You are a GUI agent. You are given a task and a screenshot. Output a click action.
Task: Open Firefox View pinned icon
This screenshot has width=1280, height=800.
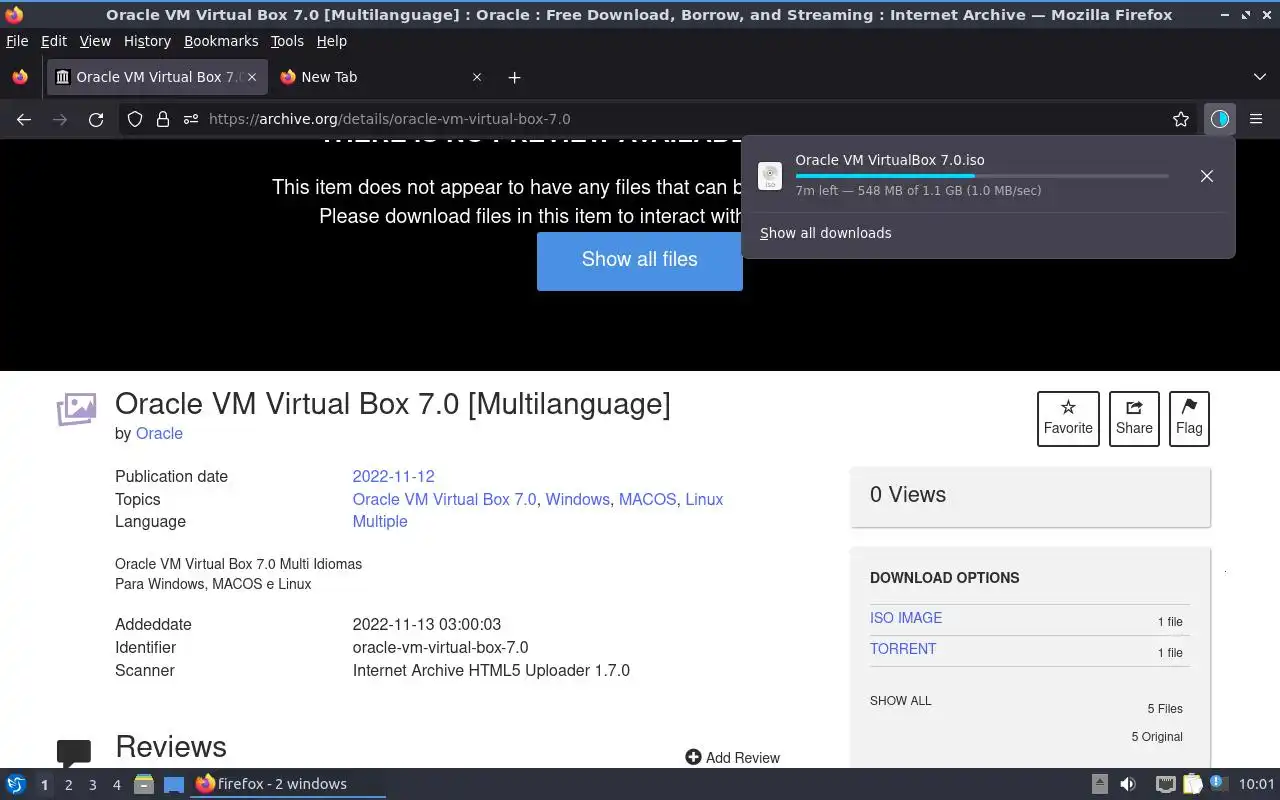20,77
